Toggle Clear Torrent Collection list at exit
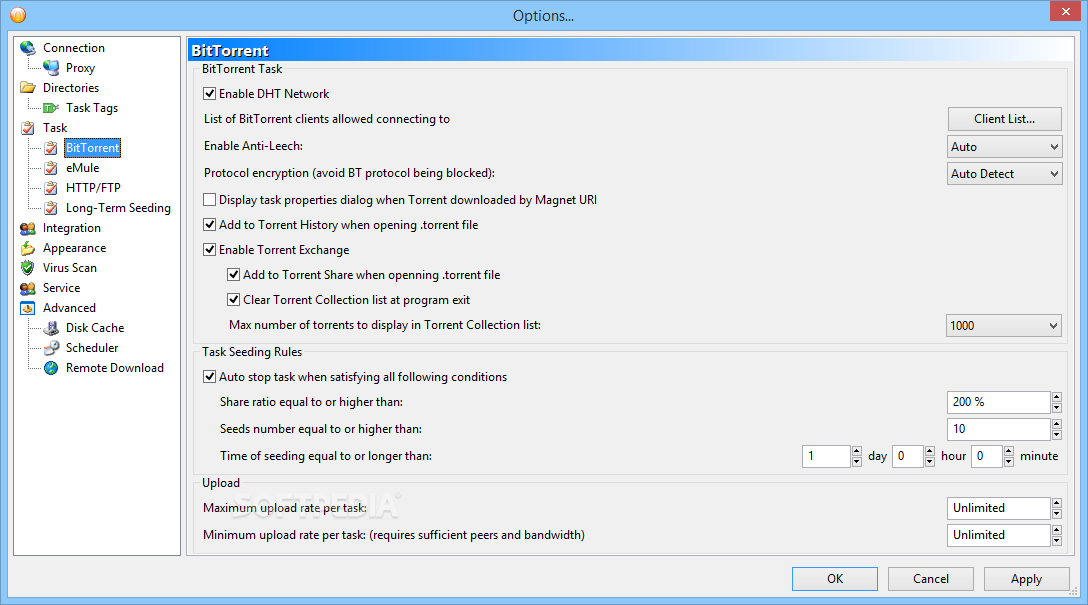Image resolution: width=1088 pixels, height=605 pixels. tap(234, 300)
